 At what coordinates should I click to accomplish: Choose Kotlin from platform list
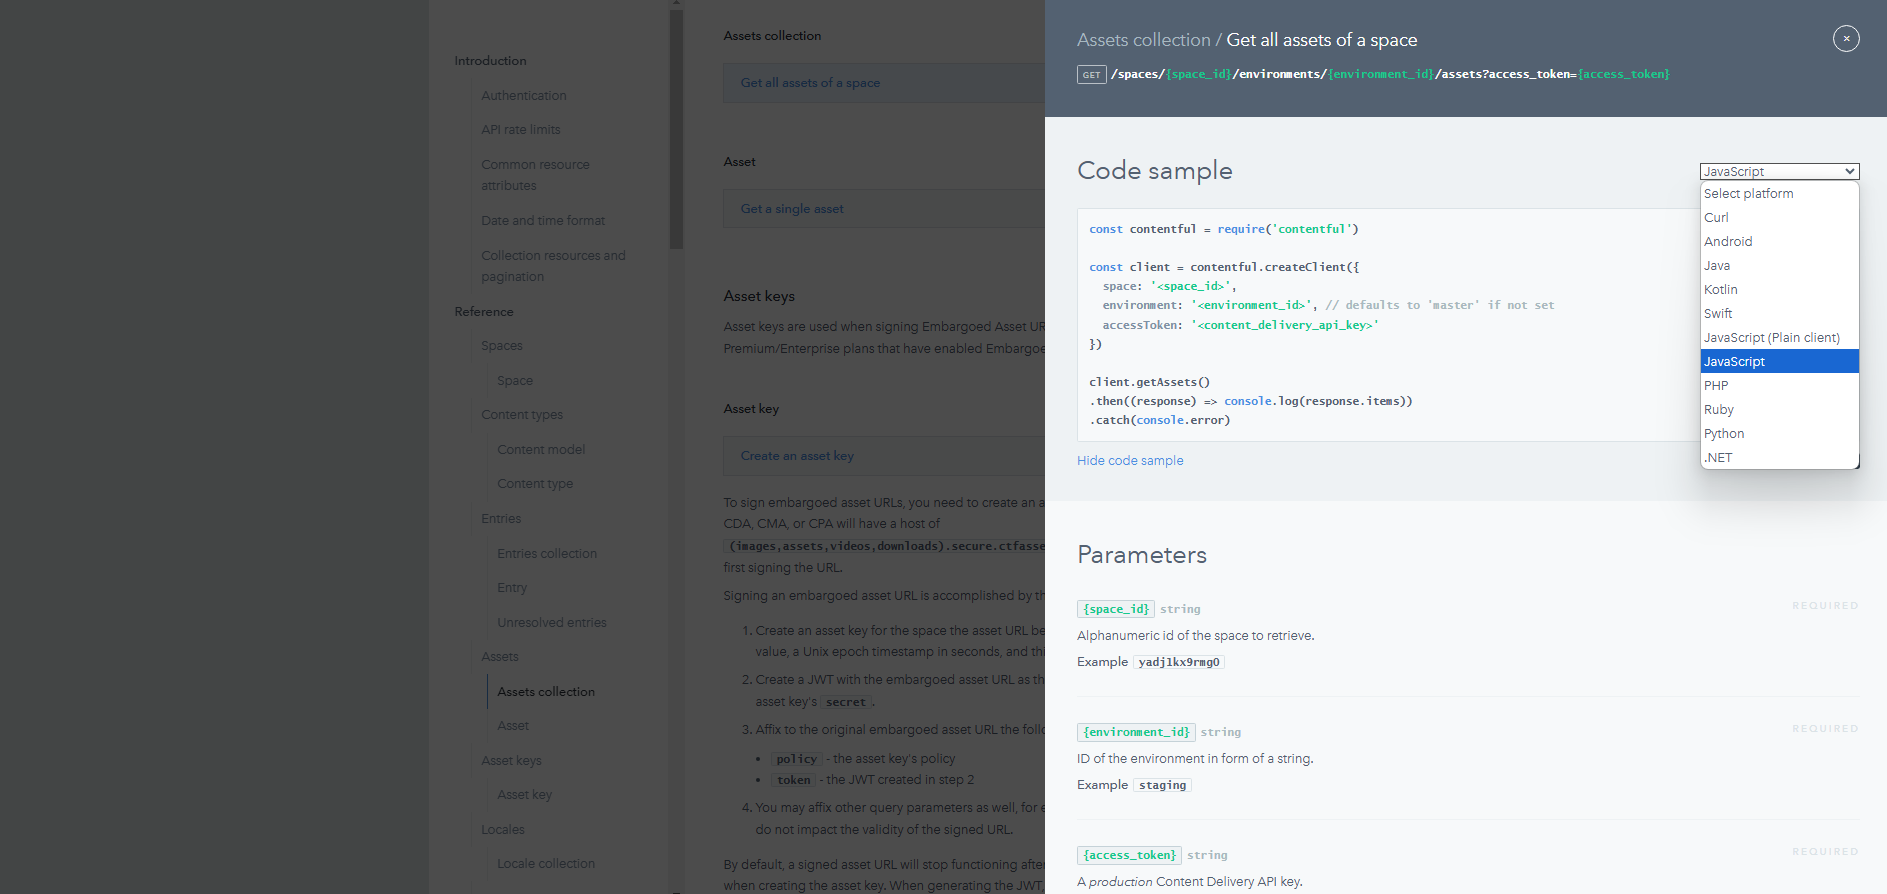(1779, 289)
